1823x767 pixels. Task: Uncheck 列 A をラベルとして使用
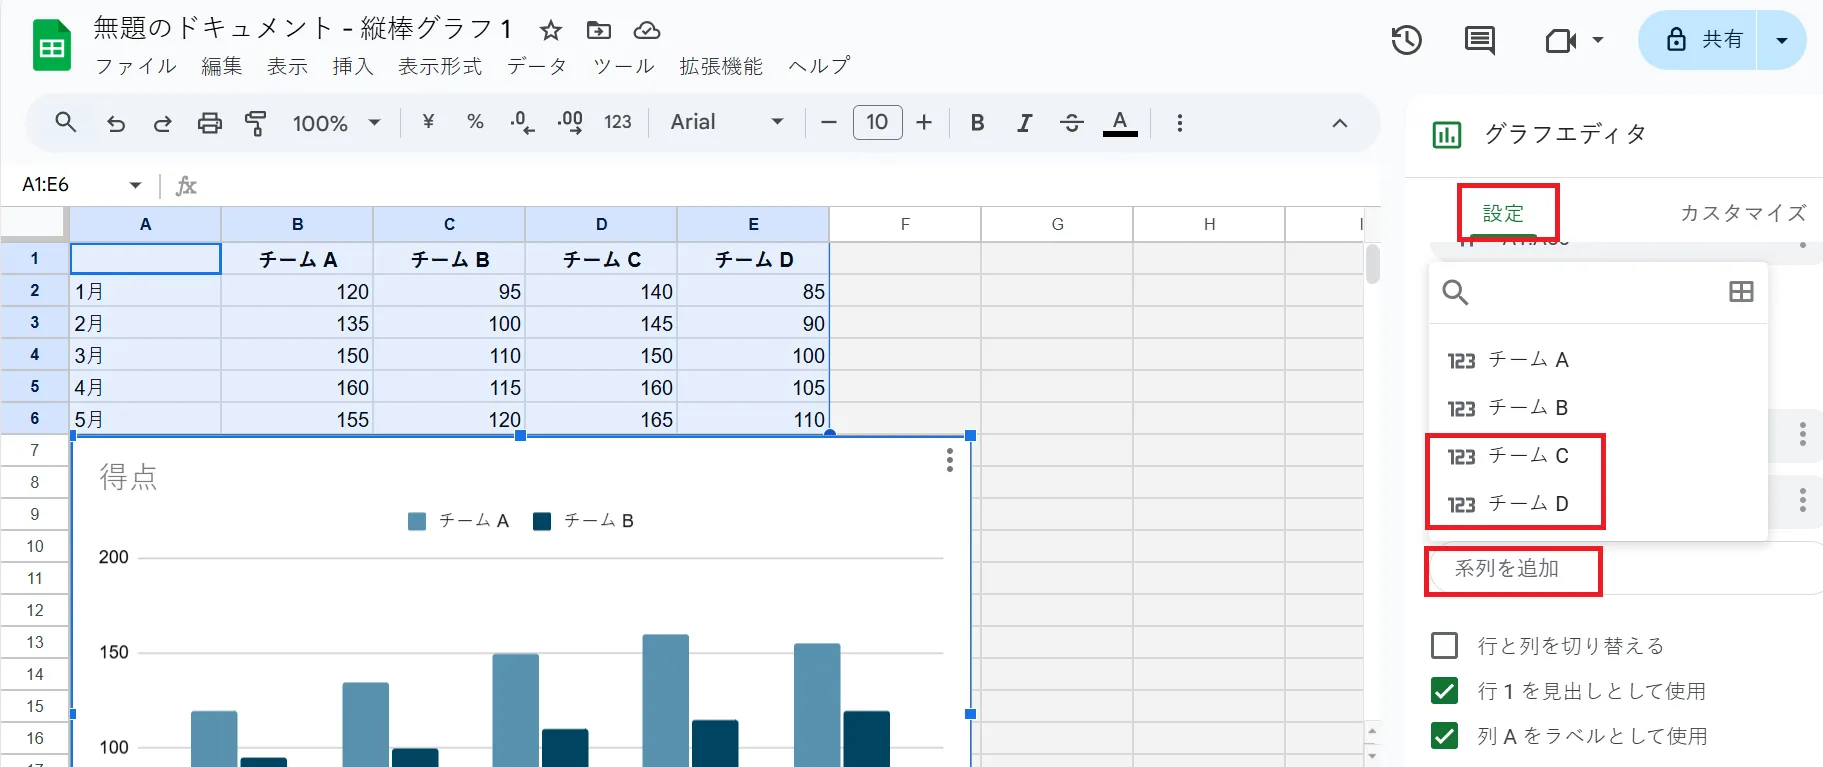click(x=1444, y=736)
